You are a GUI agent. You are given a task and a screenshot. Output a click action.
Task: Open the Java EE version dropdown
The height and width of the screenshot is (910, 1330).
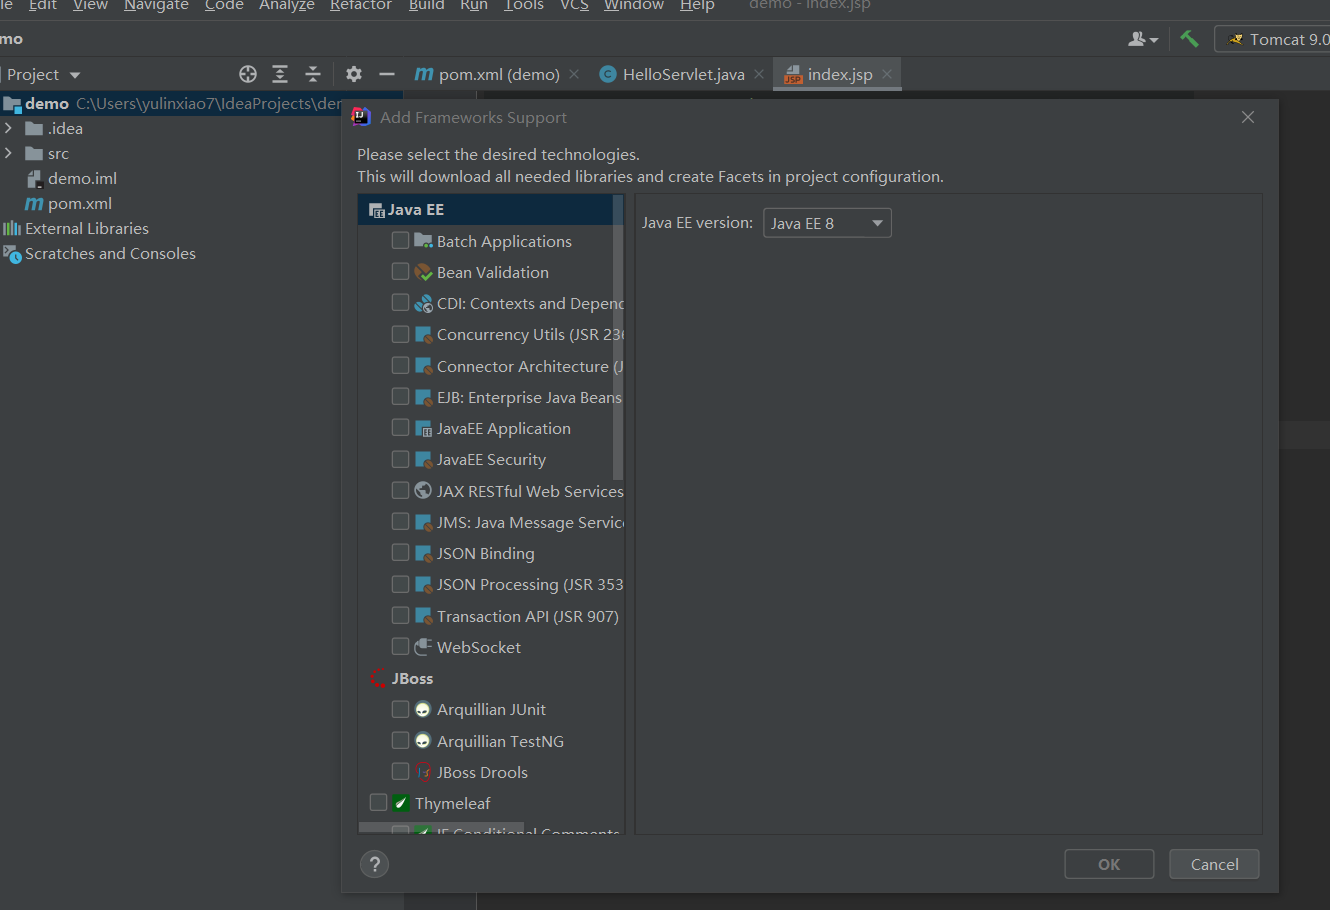827,223
